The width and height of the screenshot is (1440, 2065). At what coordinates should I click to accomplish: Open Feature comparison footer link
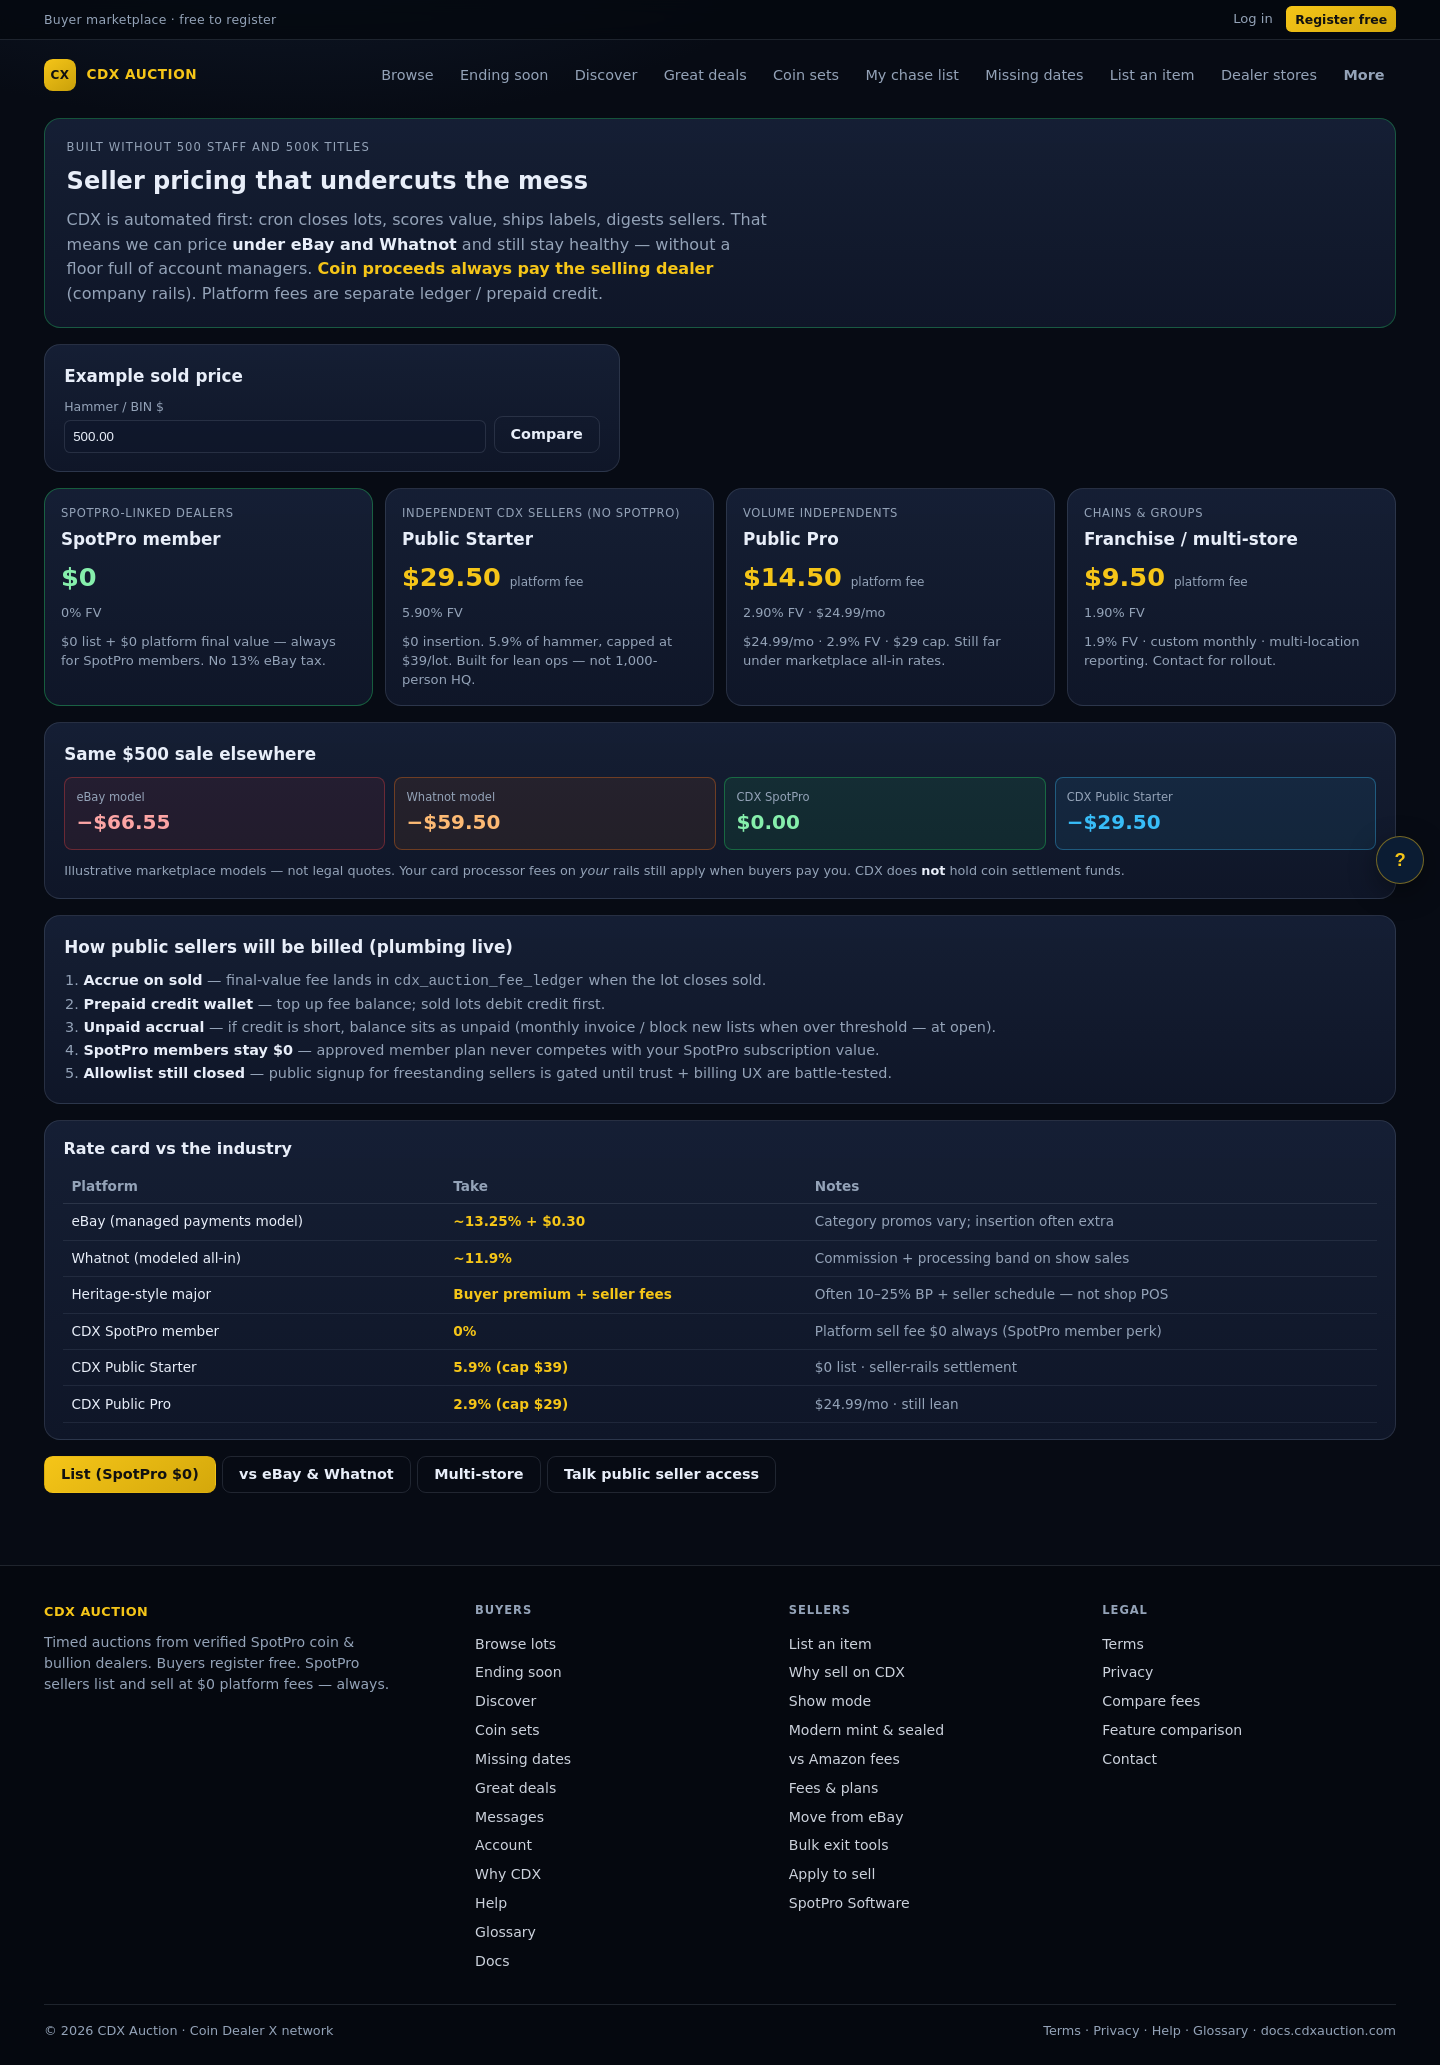[x=1172, y=1730]
